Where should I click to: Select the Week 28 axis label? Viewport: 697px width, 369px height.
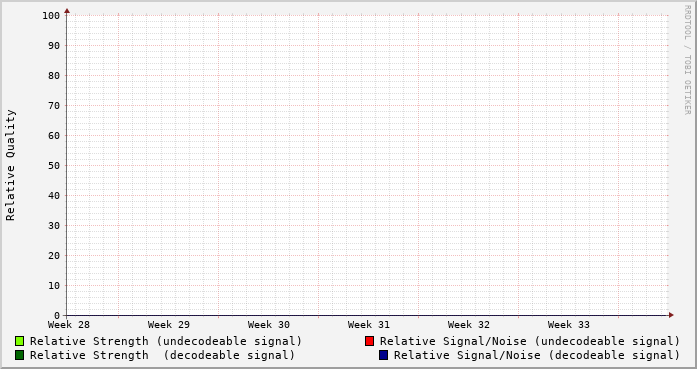[x=69, y=325]
